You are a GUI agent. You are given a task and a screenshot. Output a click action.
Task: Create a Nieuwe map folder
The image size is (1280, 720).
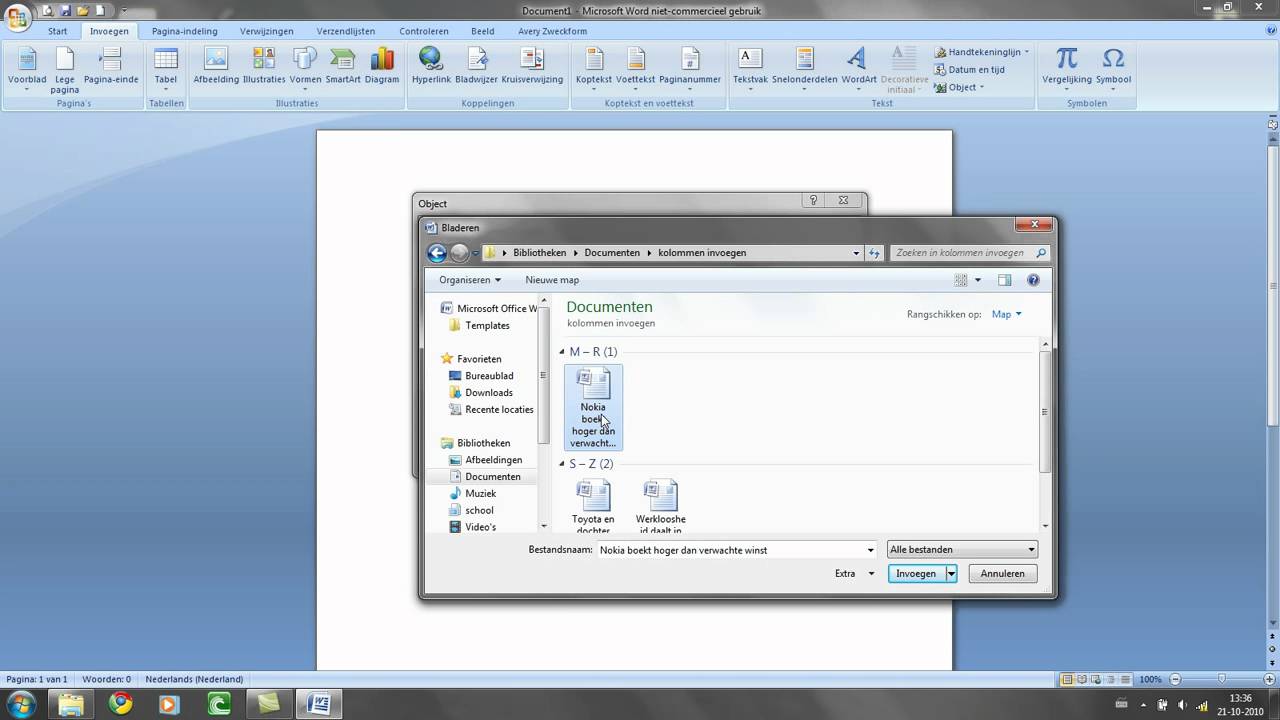(x=552, y=280)
